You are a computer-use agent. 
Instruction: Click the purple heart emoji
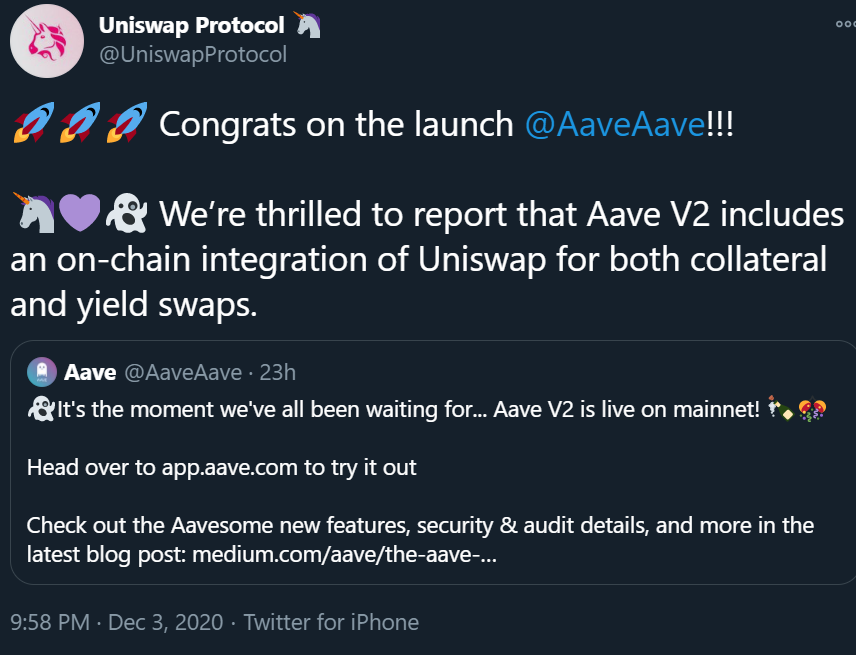point(80,213)
